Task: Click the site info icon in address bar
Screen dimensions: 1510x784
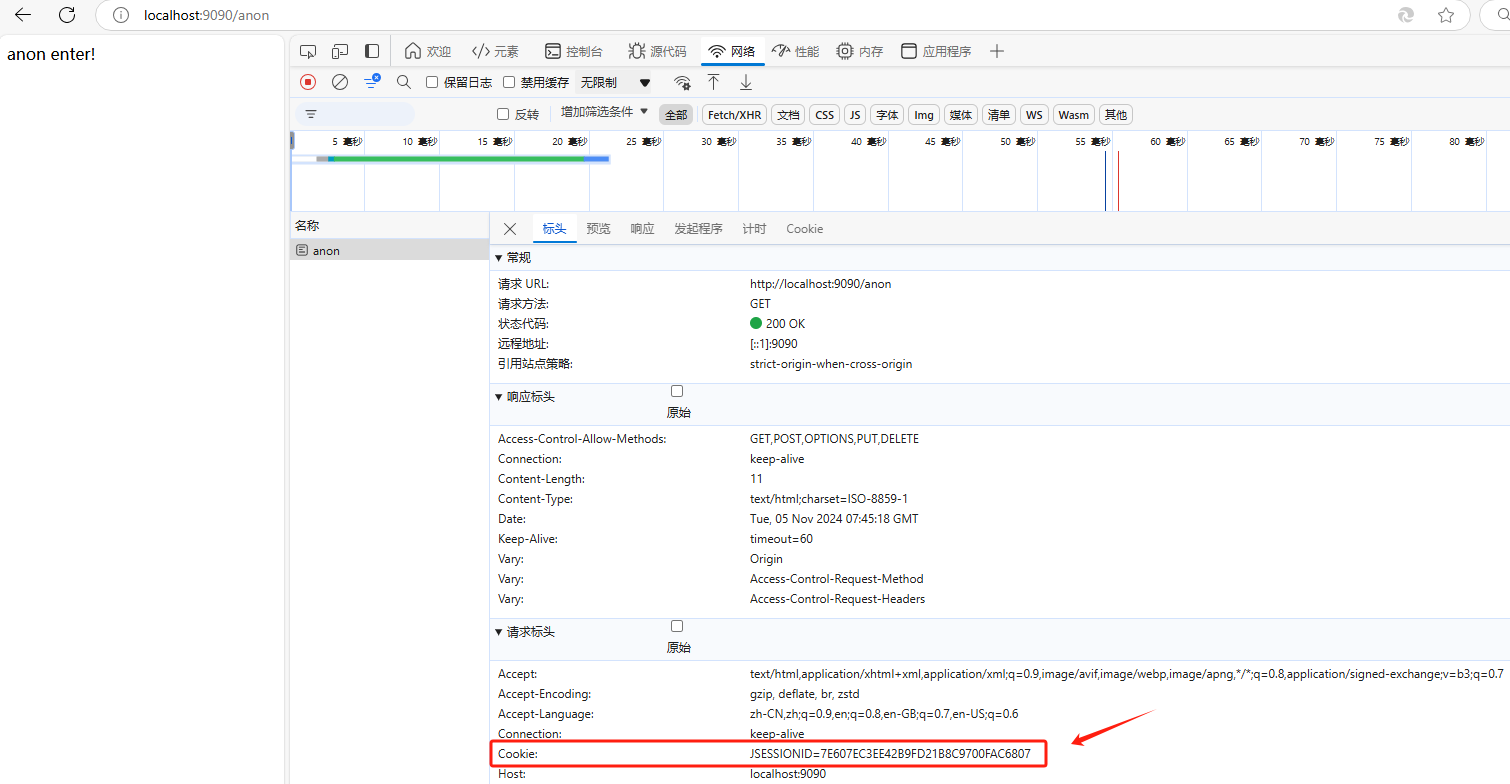Action: pos(121,15)
